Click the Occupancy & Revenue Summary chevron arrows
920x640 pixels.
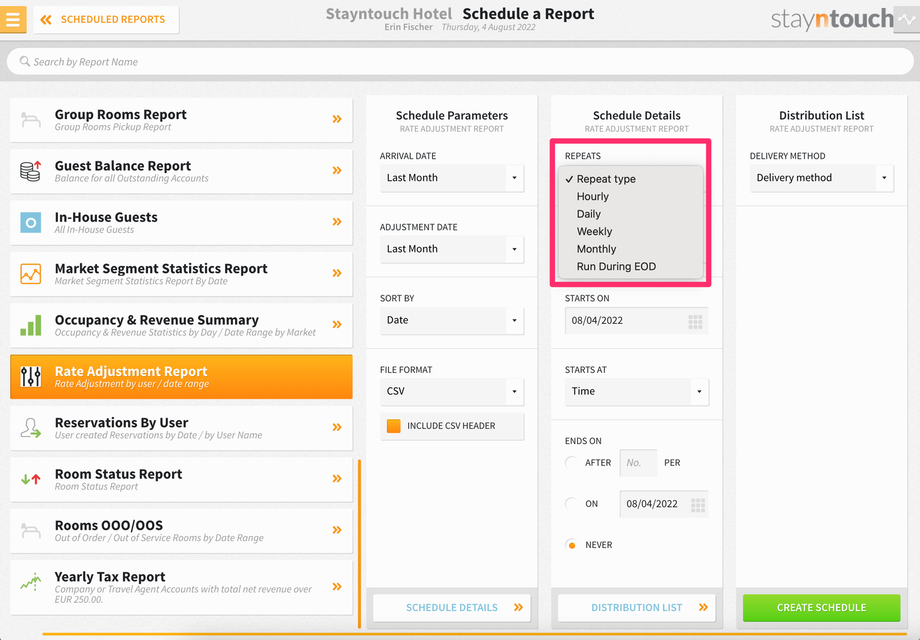(x=337, y=324)
